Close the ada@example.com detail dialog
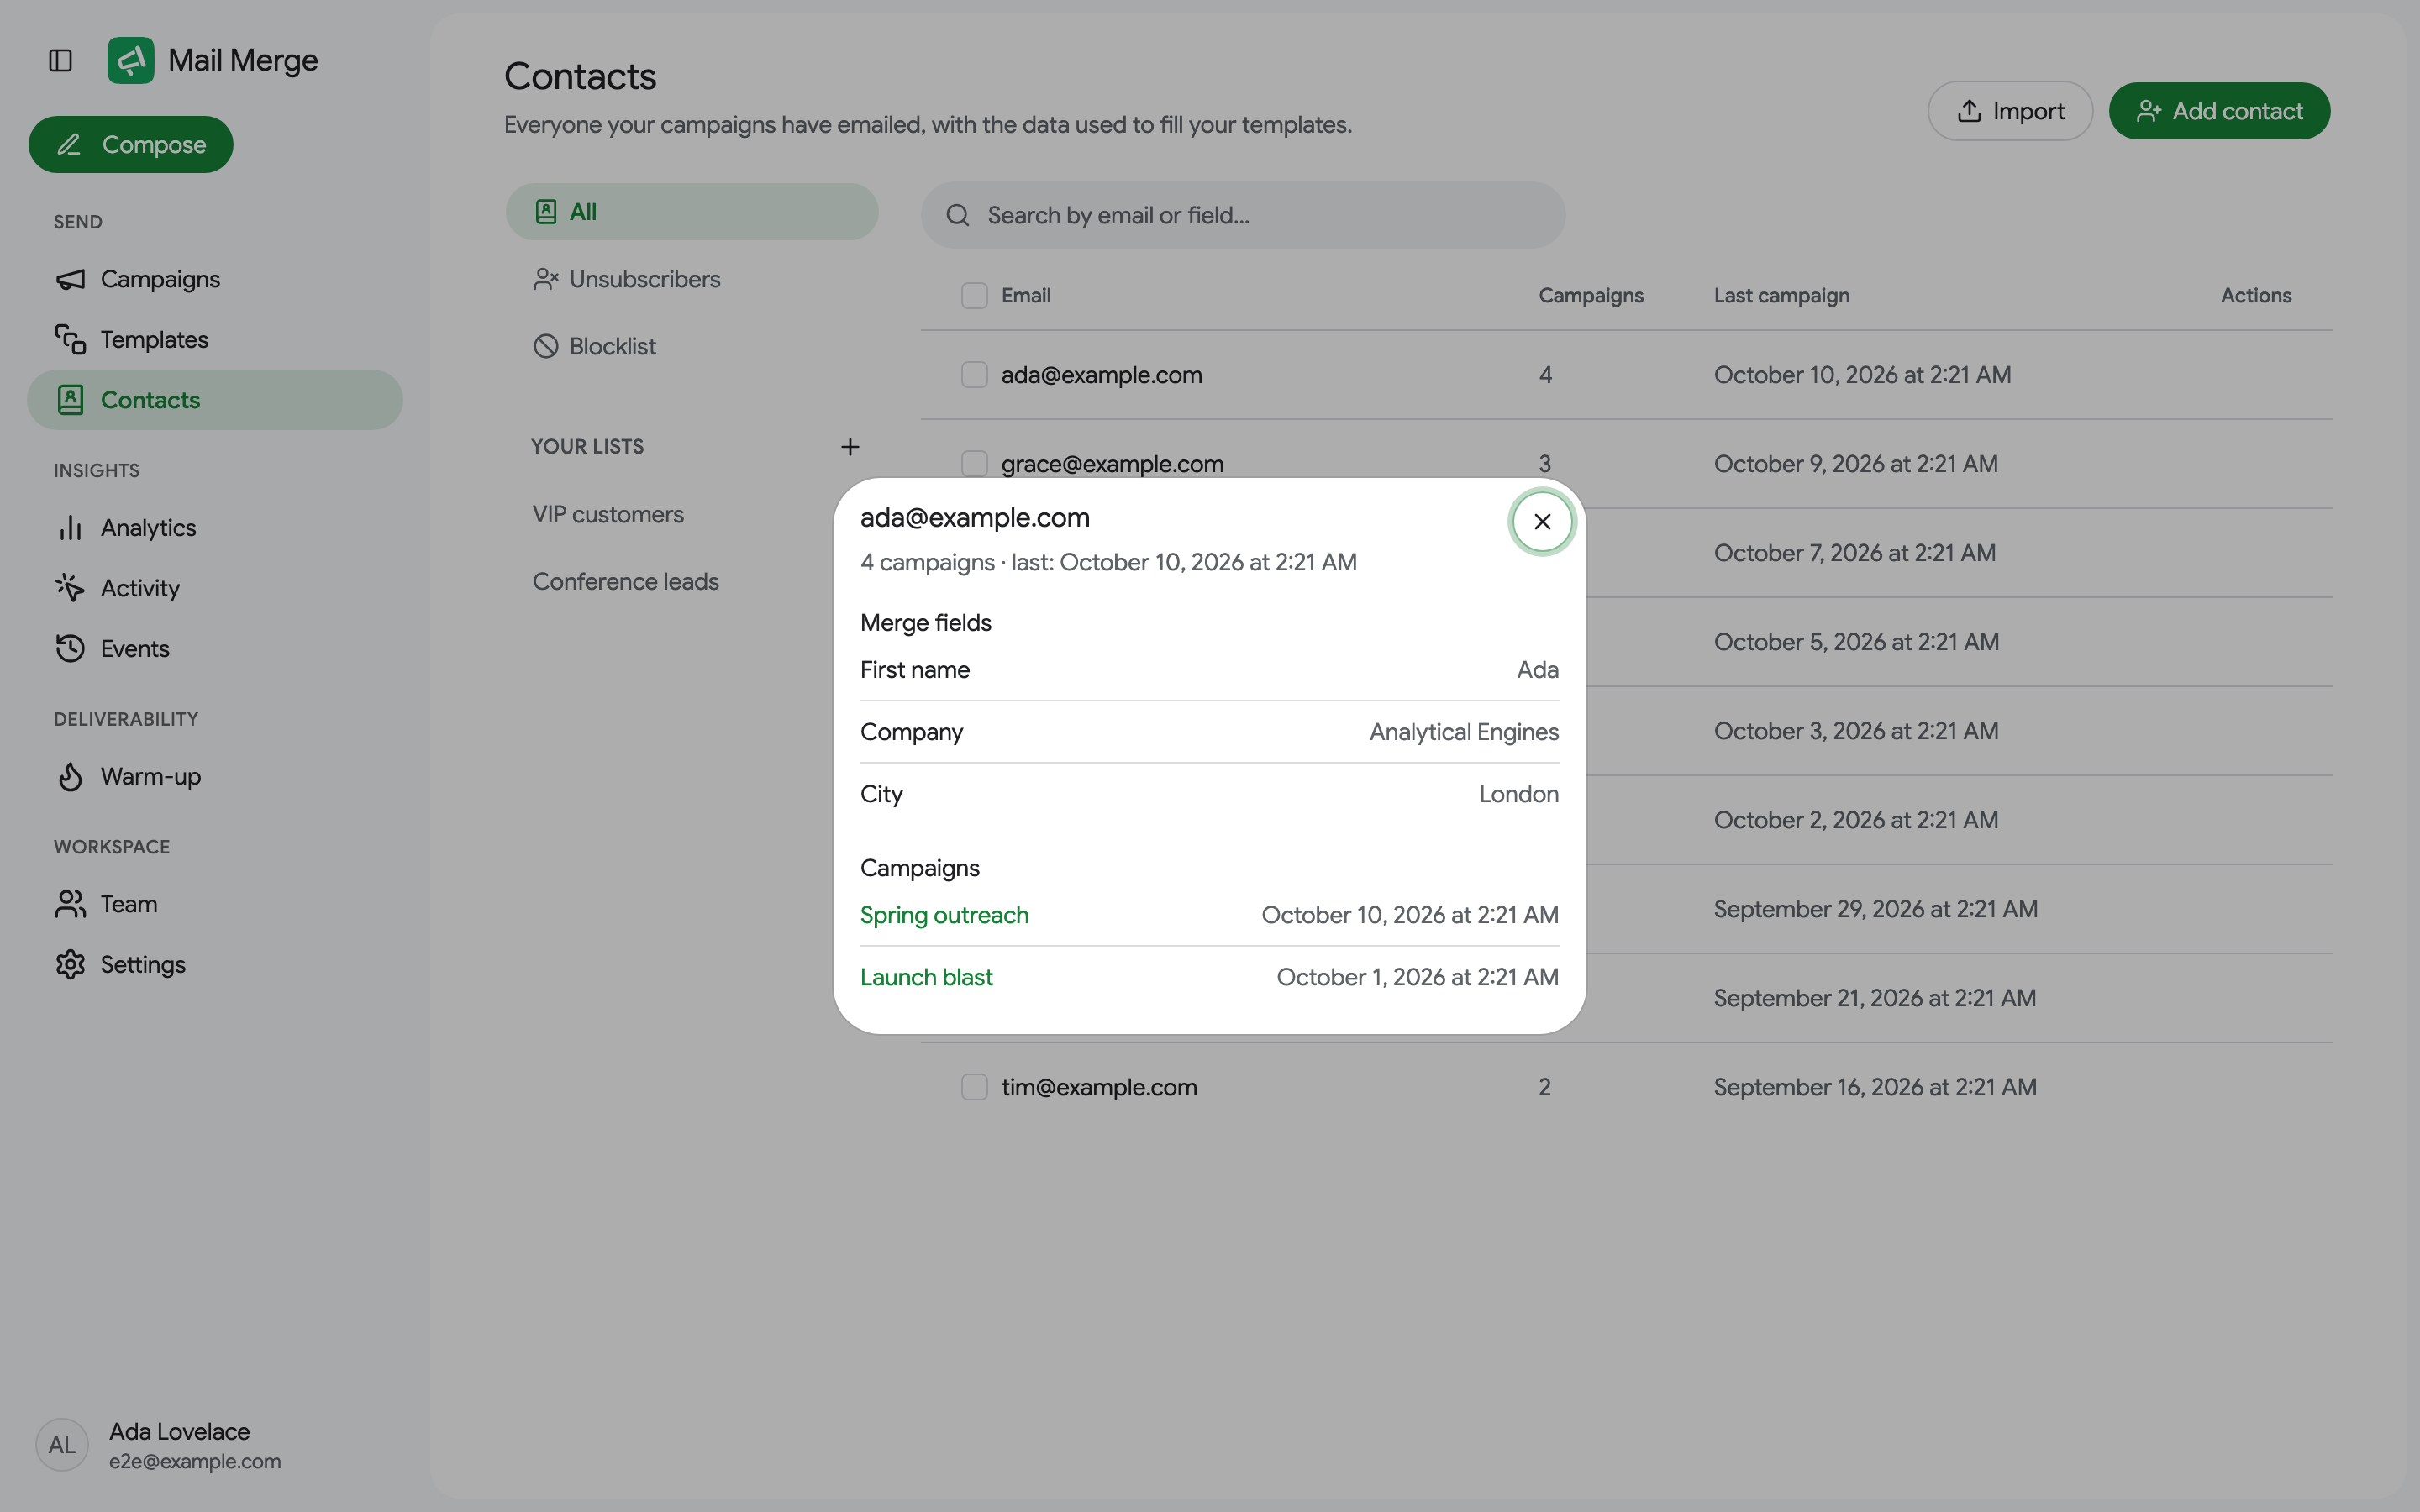Image resolution: width=2420 pixels, height=1512 pixels. [x=1542, y=521]
